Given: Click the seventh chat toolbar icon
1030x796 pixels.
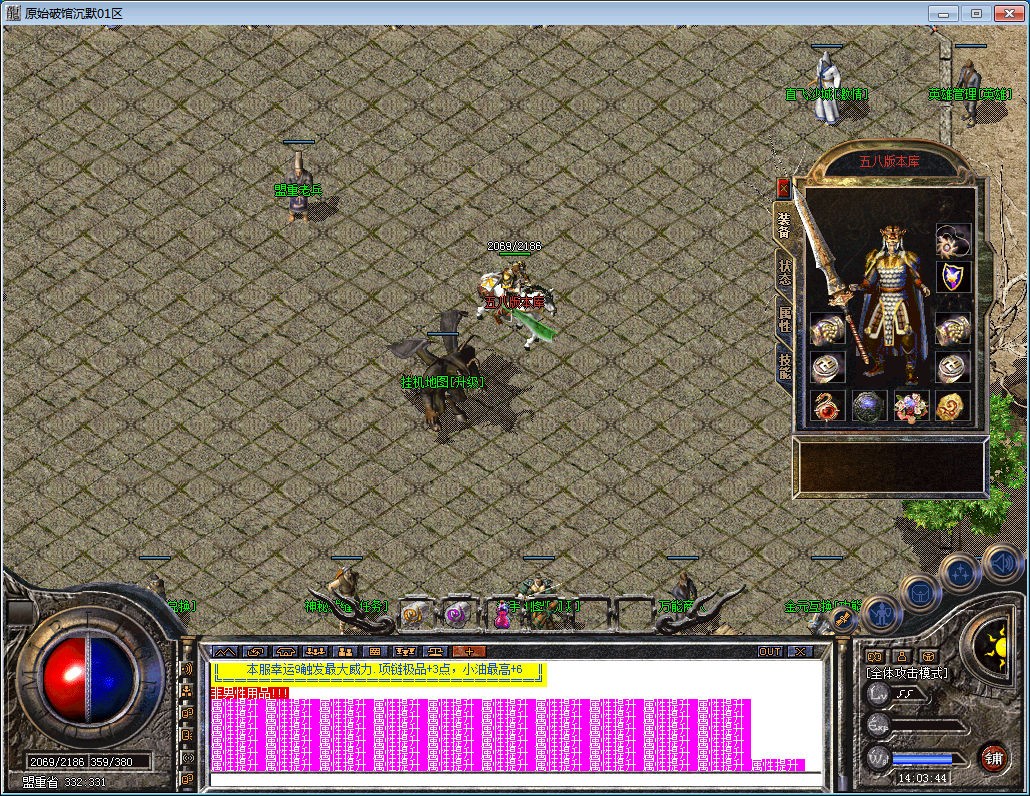Looking at the screenshot, I should point(405,652).
